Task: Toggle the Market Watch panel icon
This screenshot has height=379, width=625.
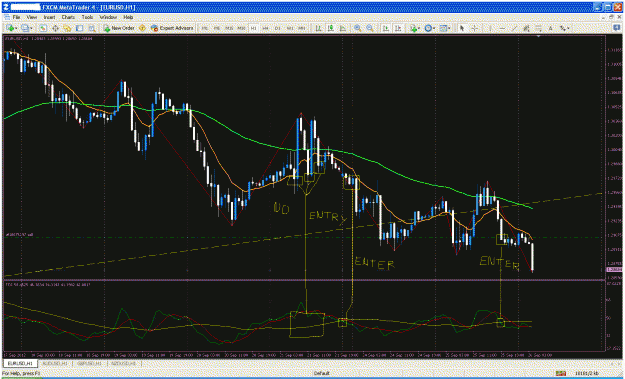Action: [x=43, y=28]
